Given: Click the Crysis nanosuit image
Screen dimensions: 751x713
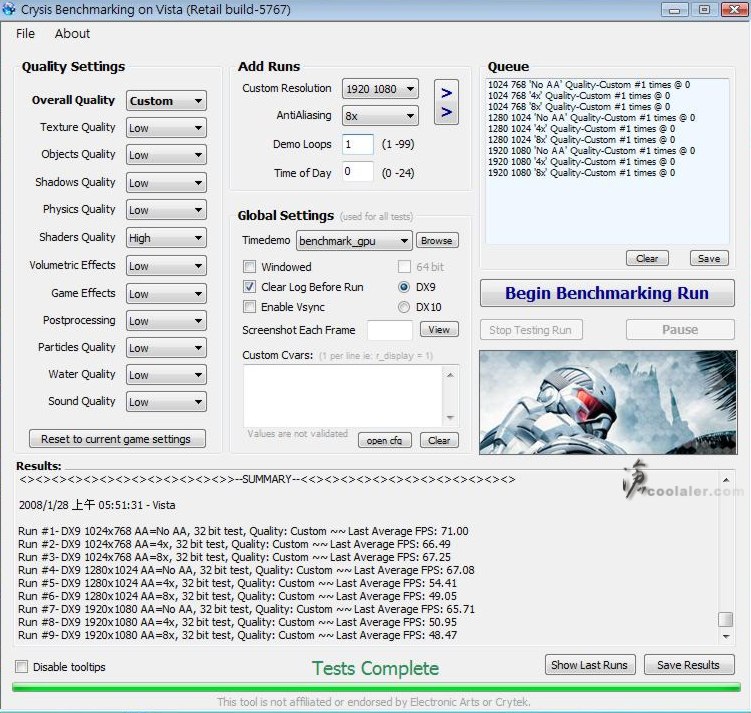Looking at the screenshot, I should click(608, 402).
